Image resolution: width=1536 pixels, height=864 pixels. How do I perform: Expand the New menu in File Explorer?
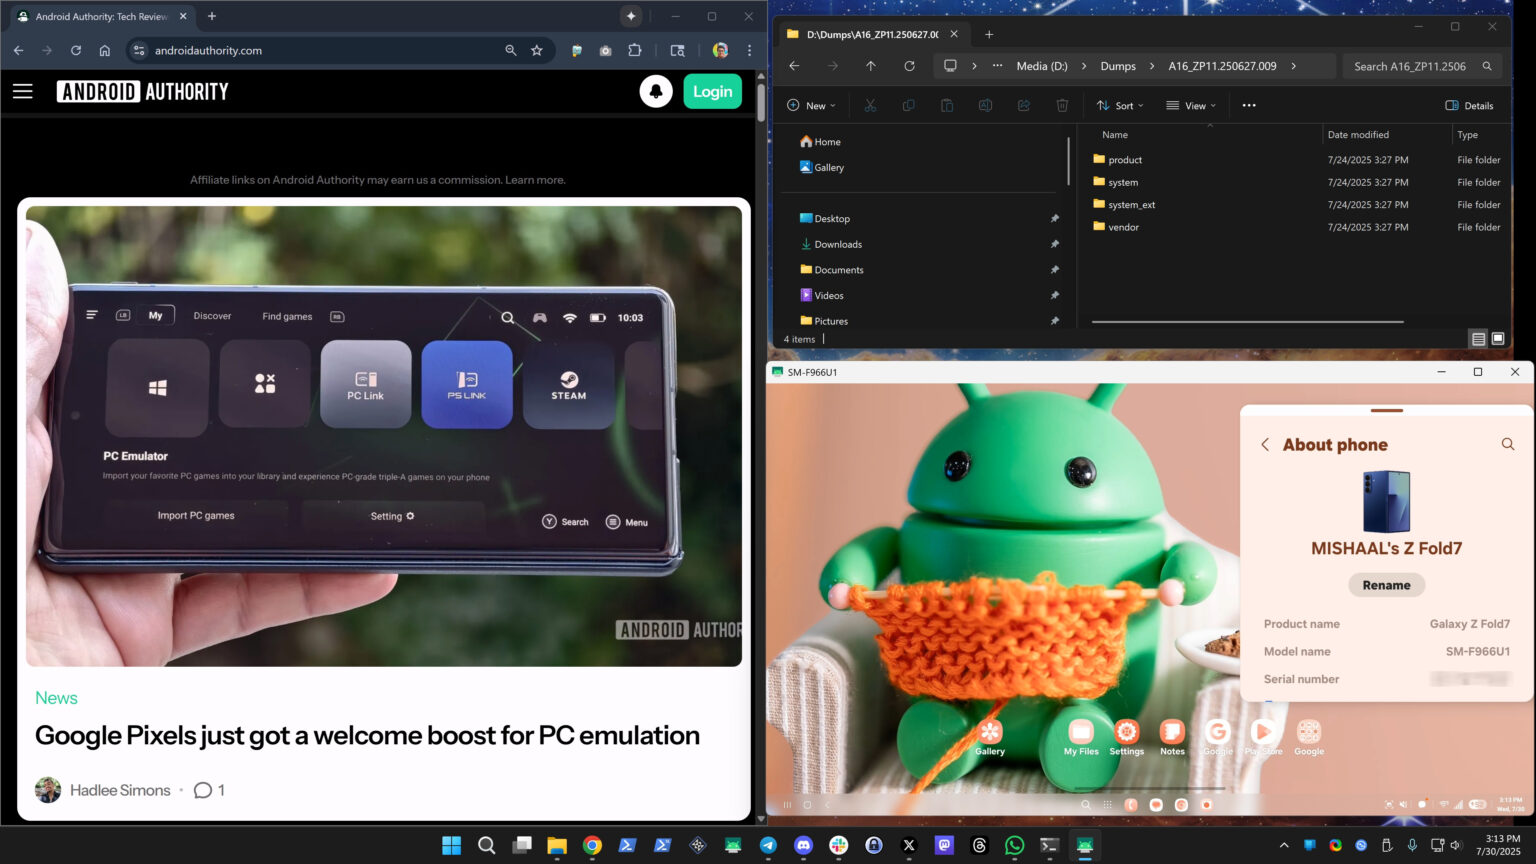[x=811, y=105]
